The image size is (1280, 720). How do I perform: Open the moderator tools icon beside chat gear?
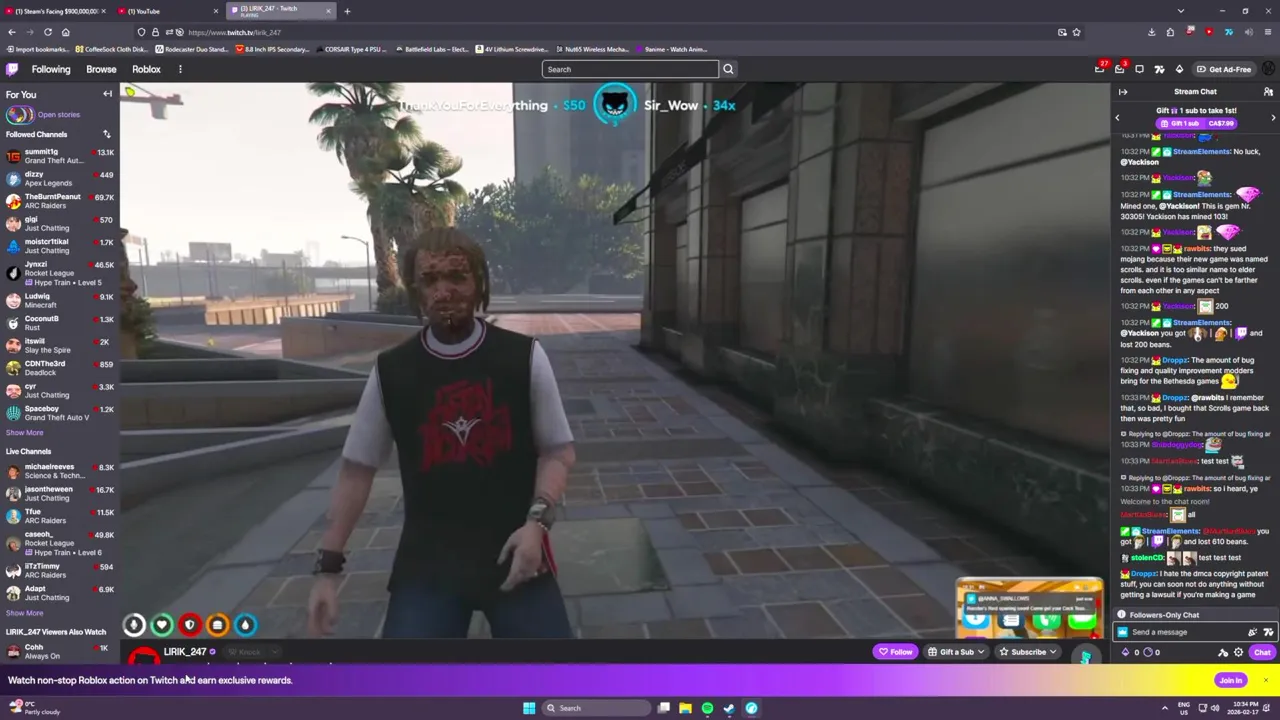[1223, 652]
